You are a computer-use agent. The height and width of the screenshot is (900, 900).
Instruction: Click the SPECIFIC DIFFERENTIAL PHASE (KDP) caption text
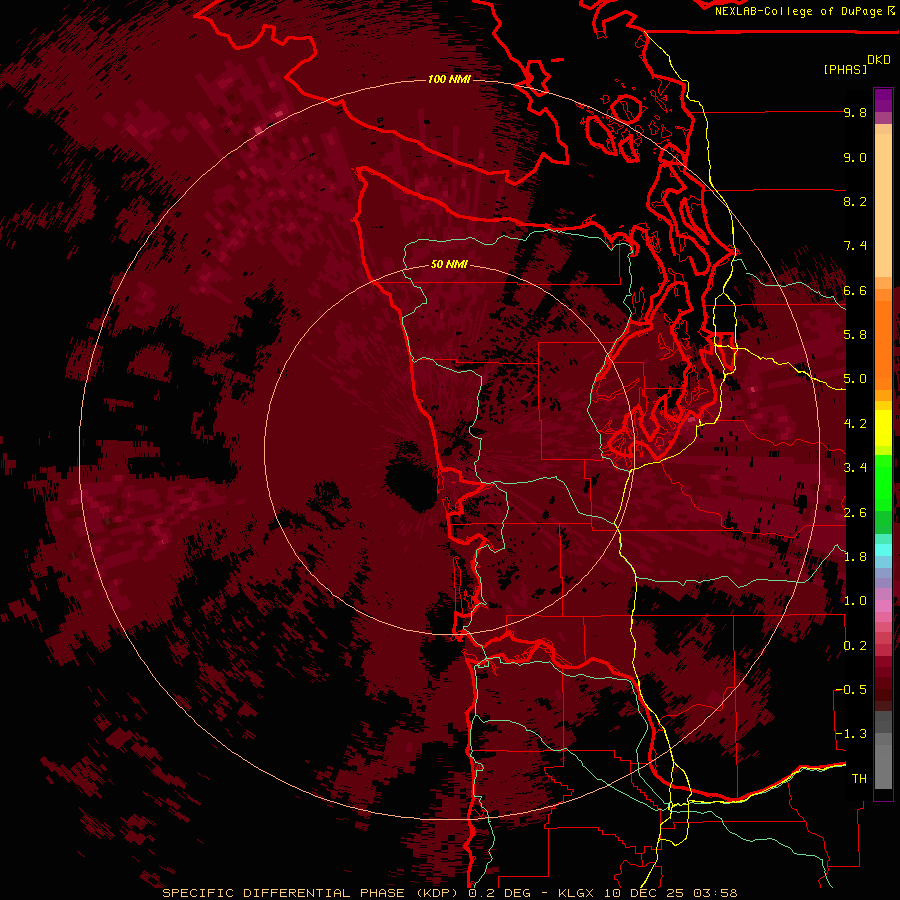click(x=314, y=893)
